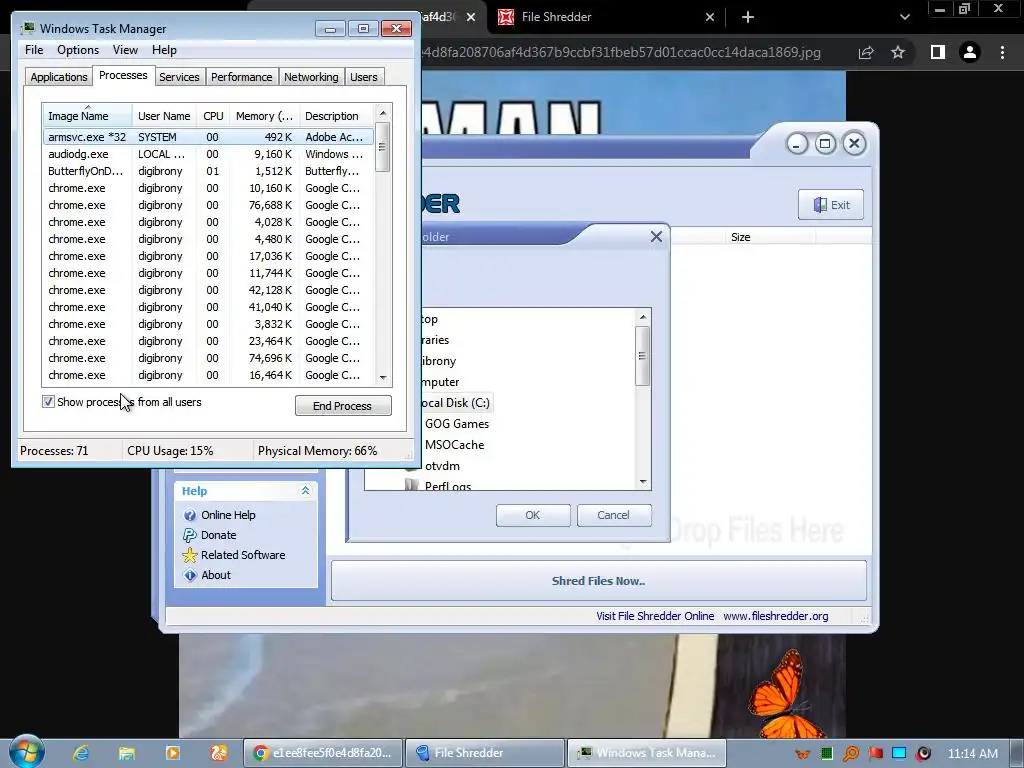1024x768 pixels.
Task: Select chrome.exe row using 76,688 K
Action: [208, 205]
